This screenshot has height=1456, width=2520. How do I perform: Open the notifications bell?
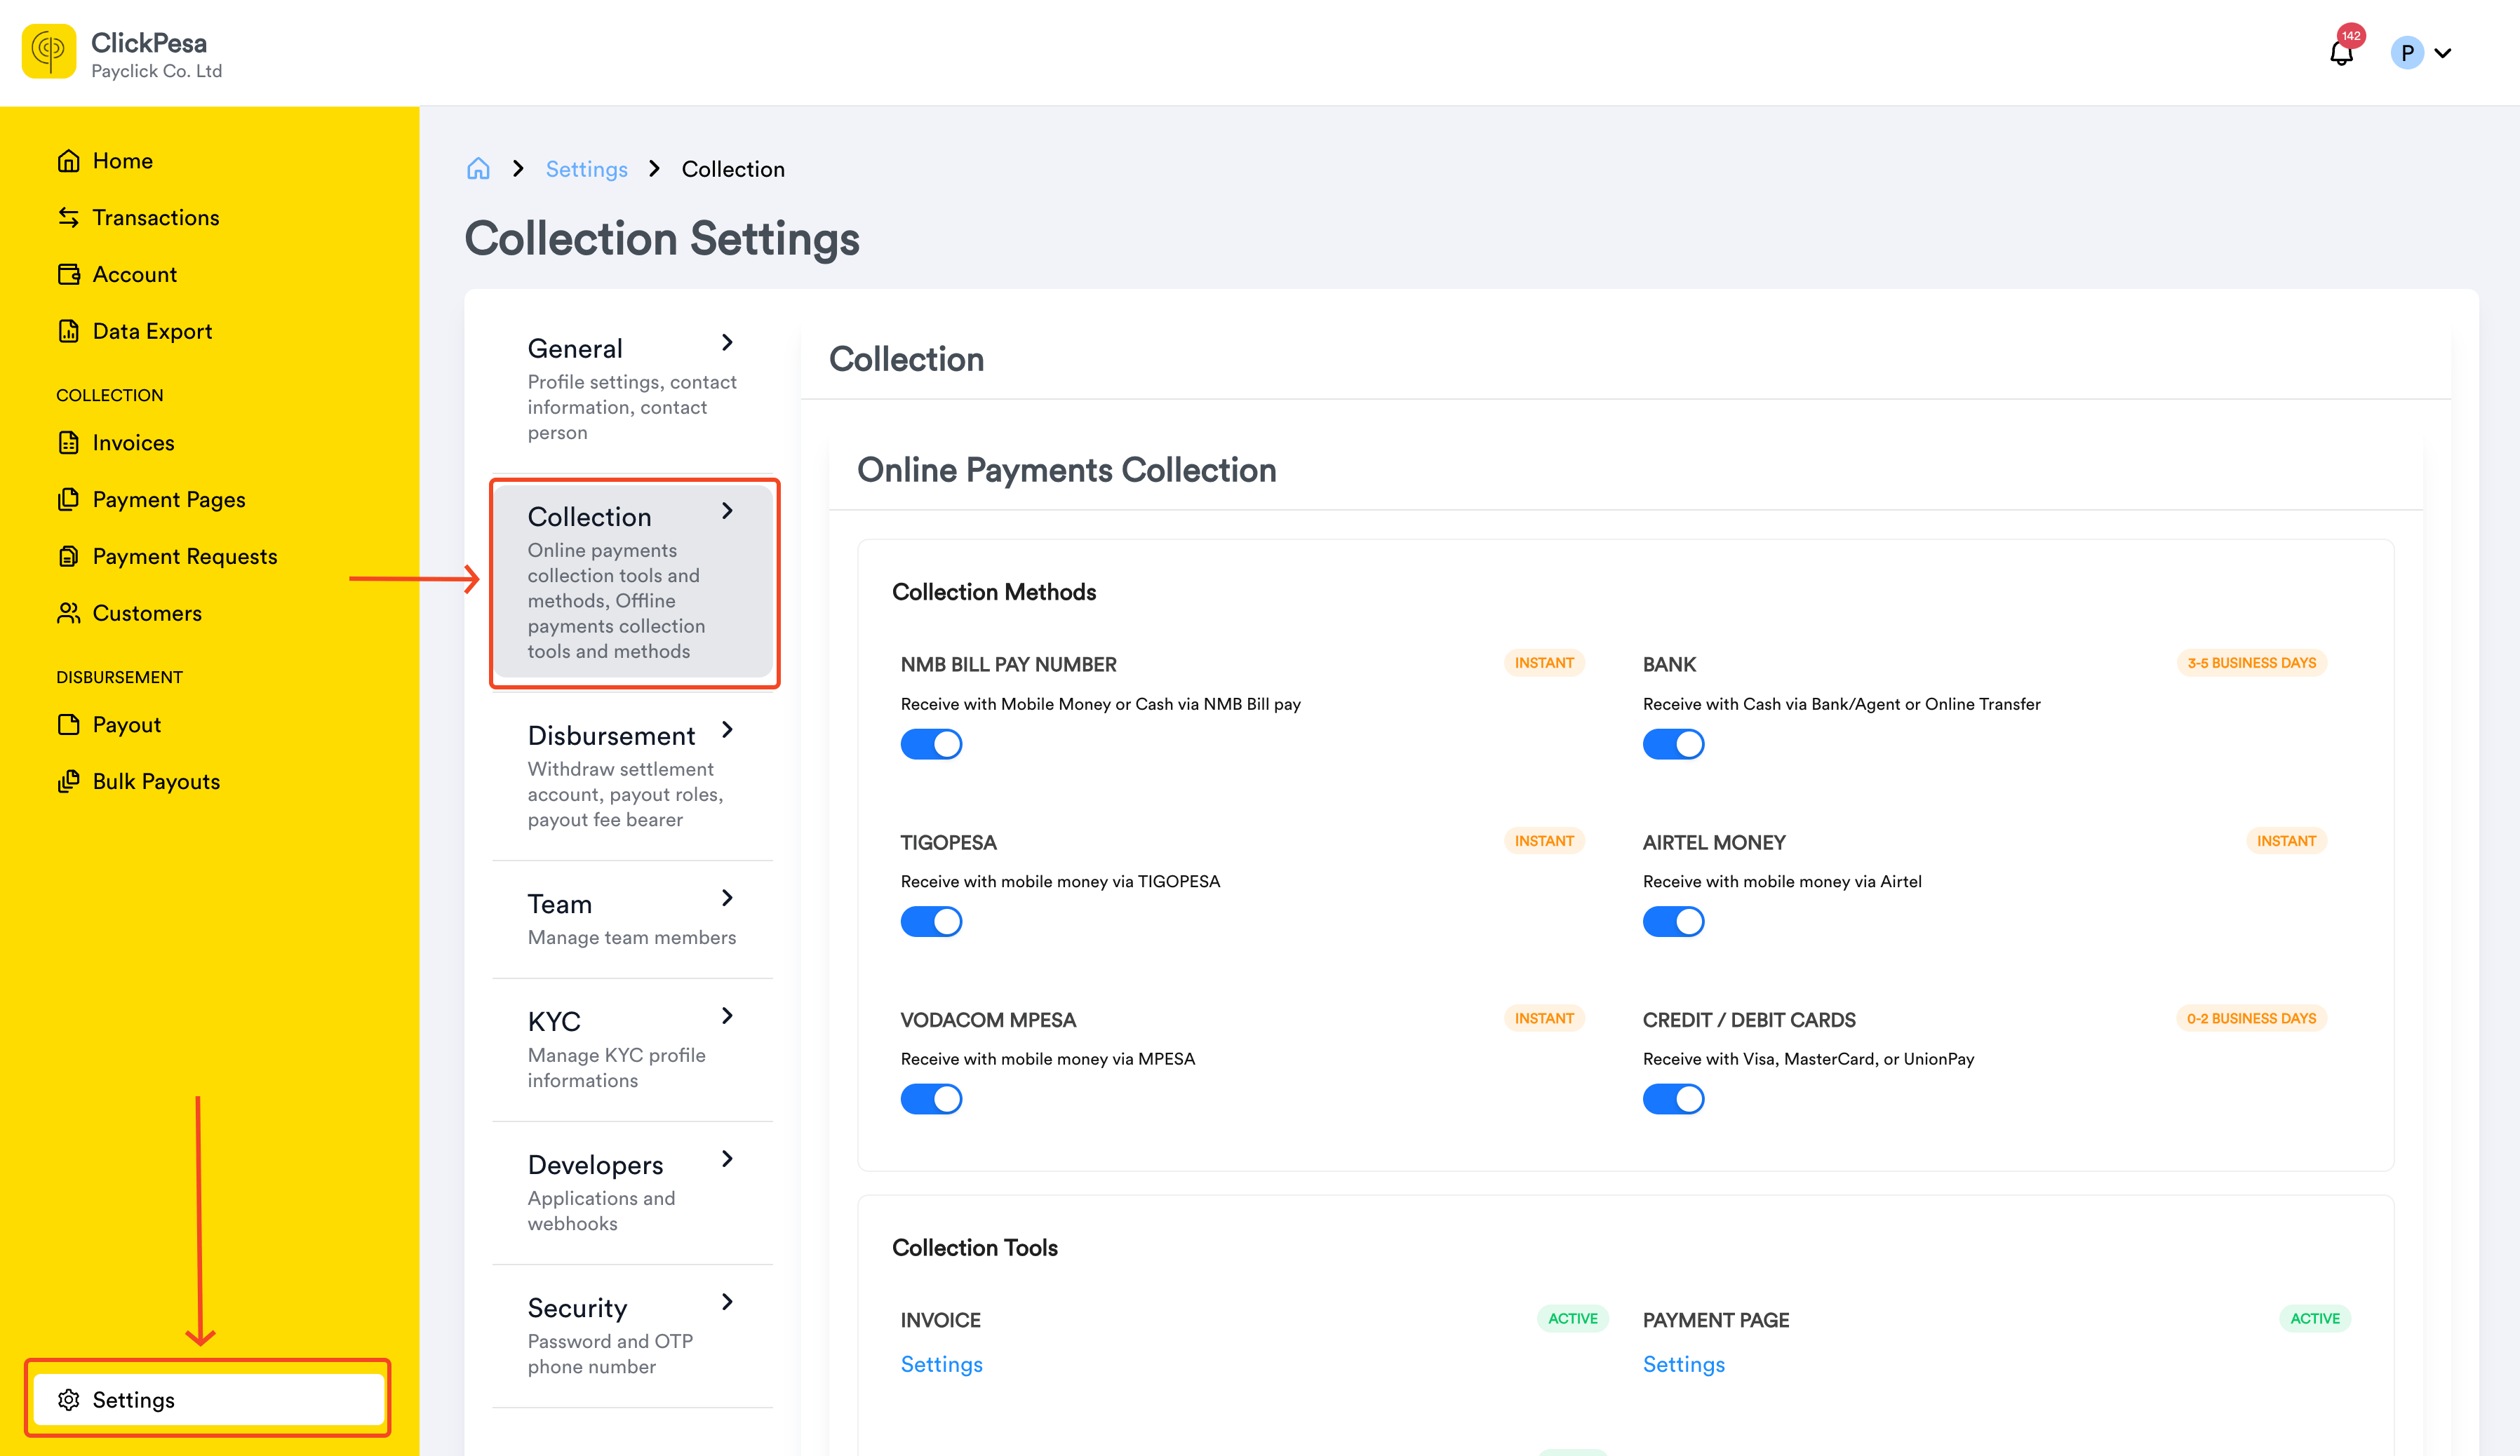point(2340,54)
